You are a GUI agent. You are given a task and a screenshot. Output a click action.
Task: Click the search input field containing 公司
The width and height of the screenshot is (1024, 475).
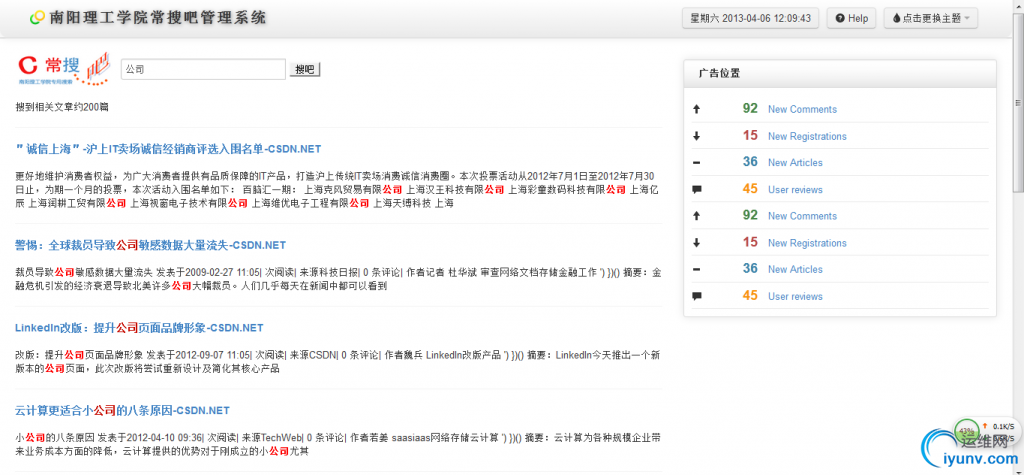click(x=203, y=69)
